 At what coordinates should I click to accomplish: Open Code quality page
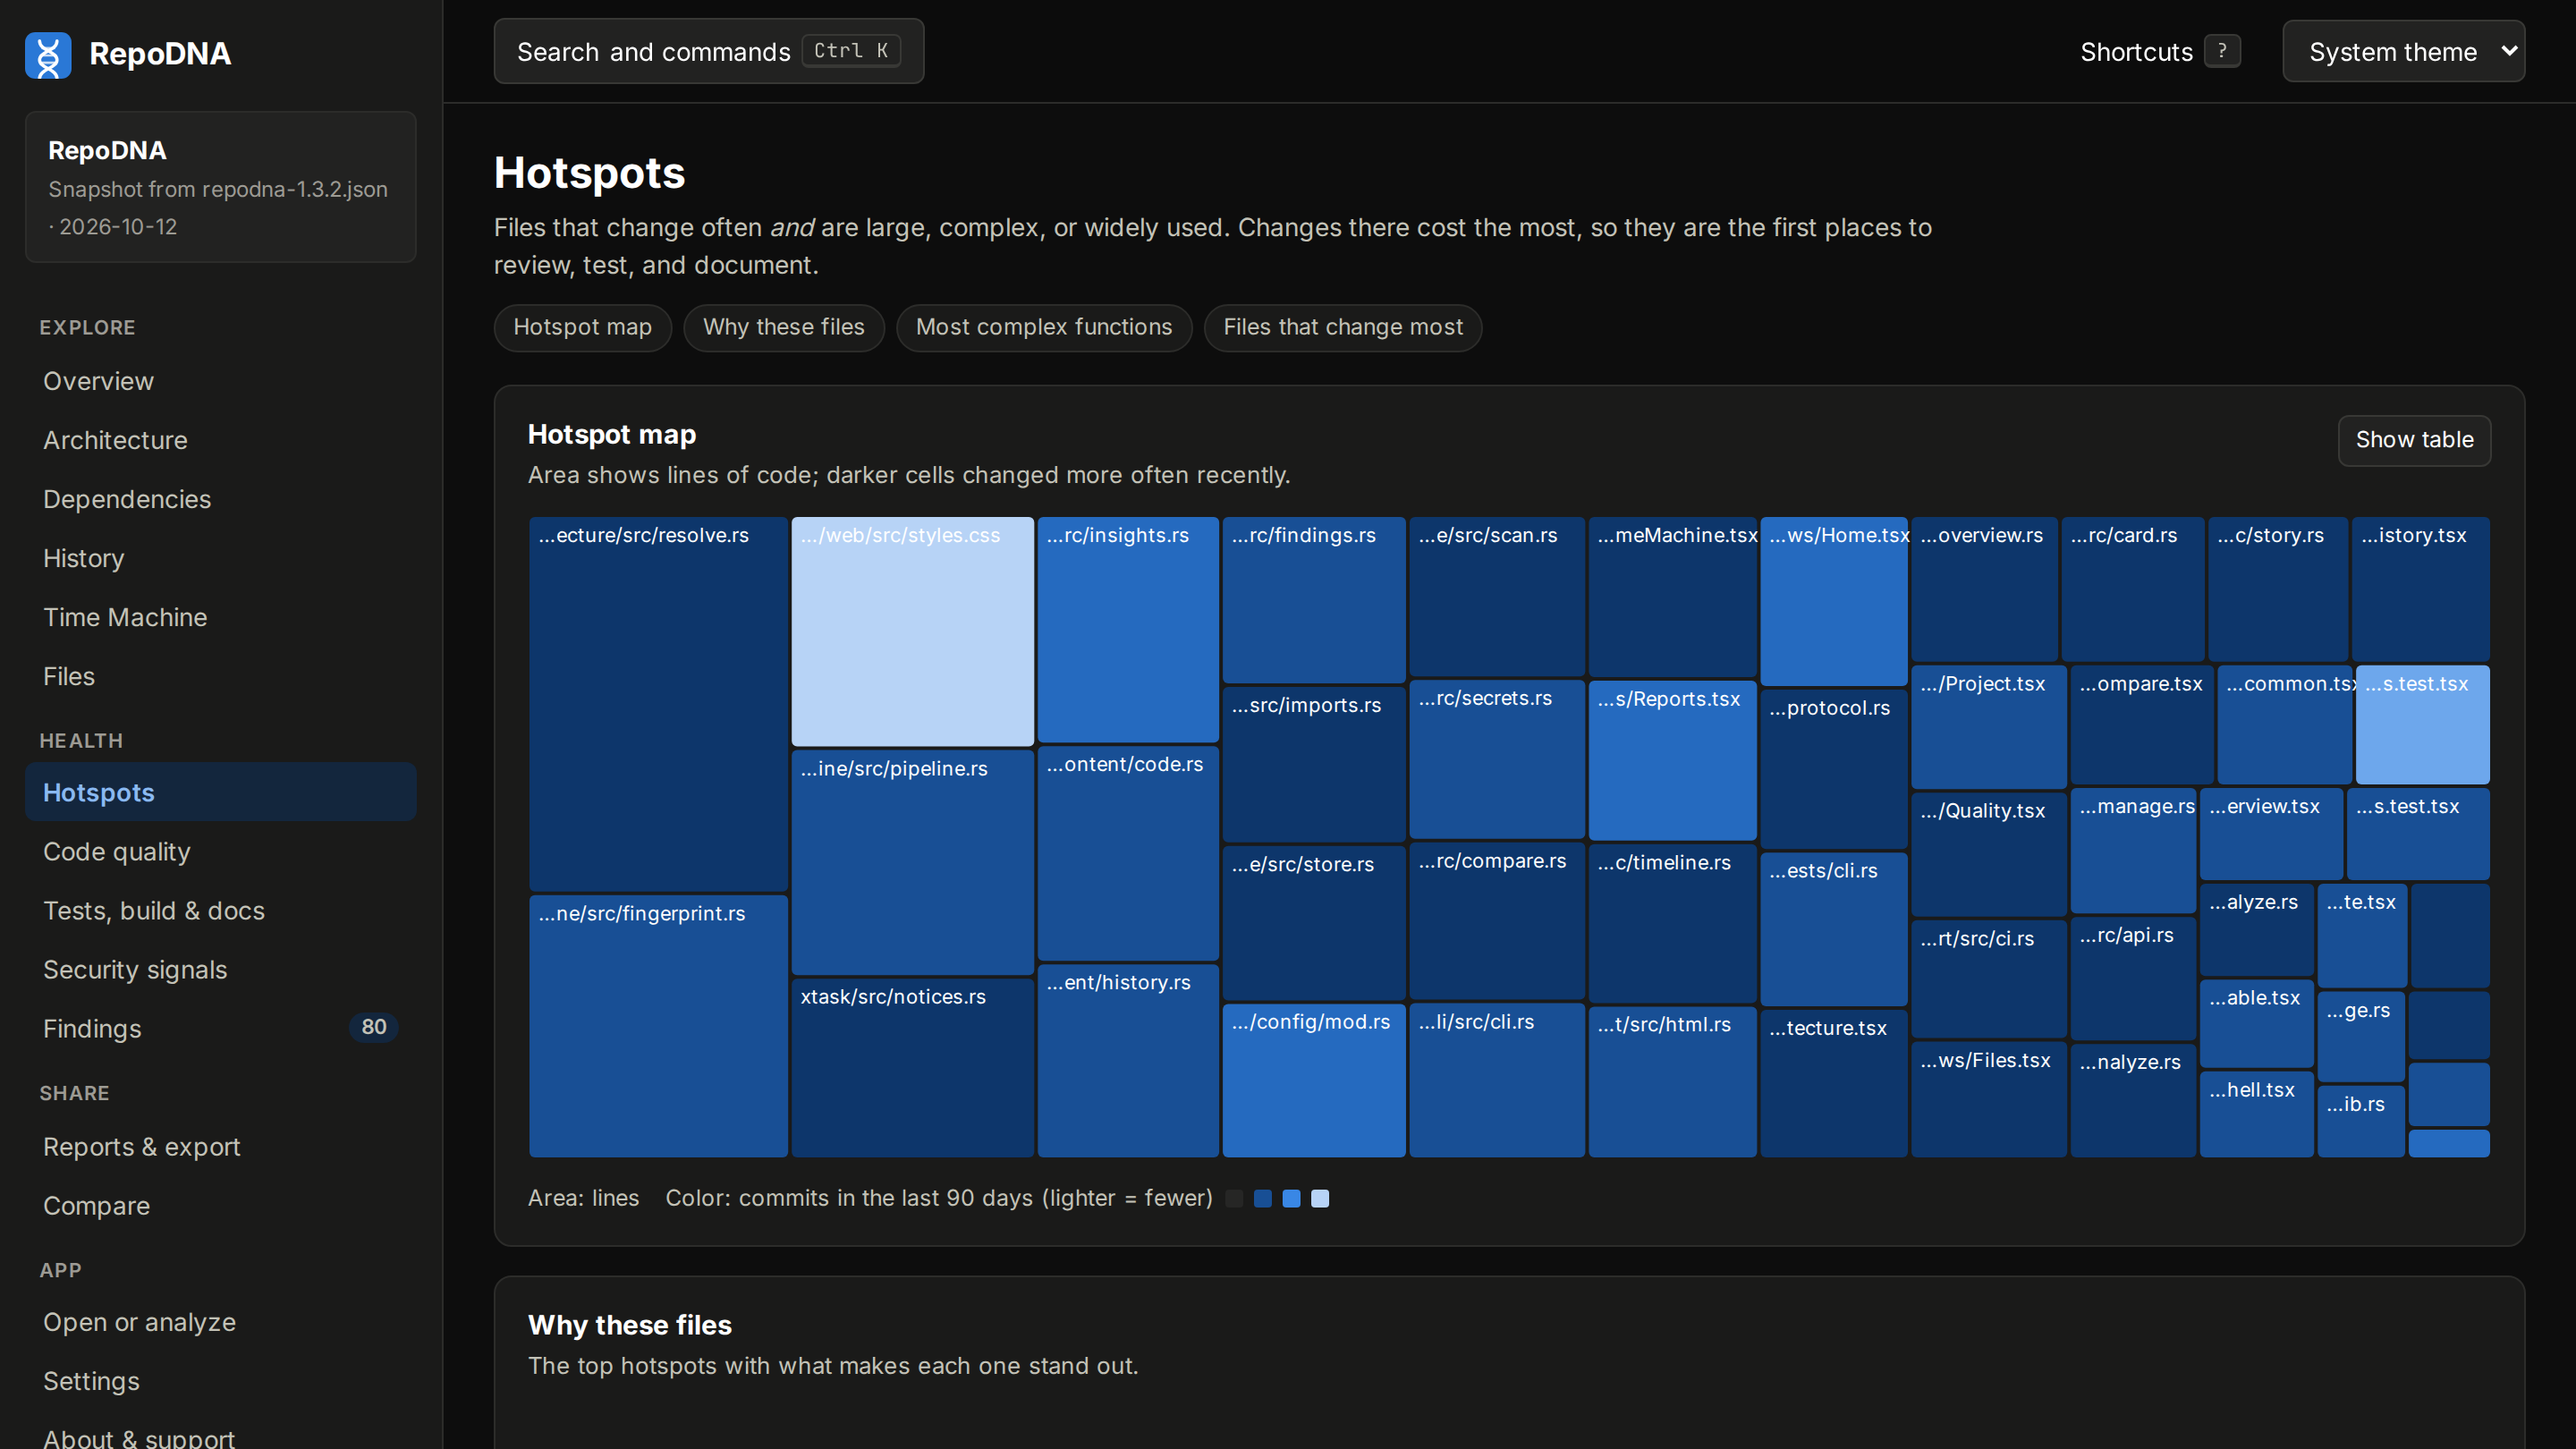click(x=220, y=851)
